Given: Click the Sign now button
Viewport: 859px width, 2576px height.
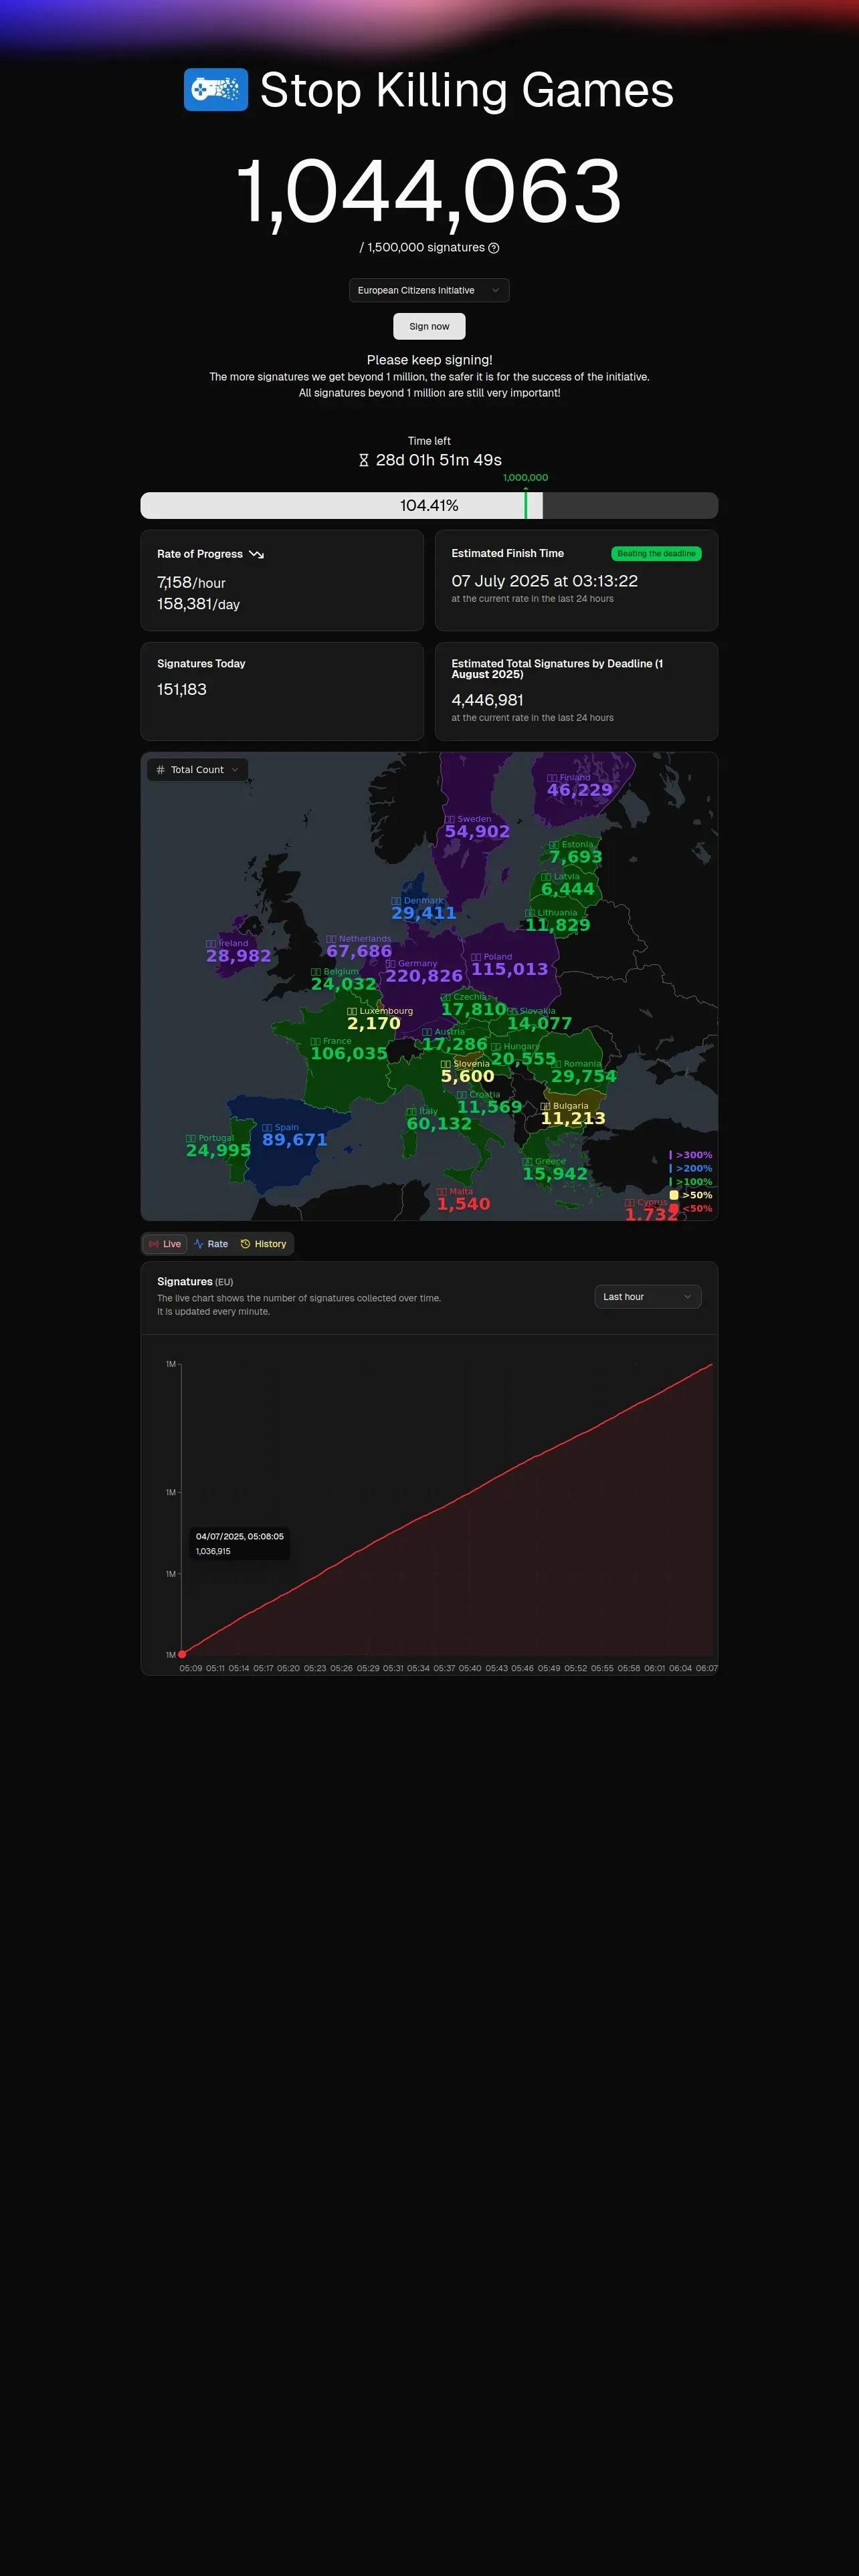Looking at the screenshot, I should click(x=429, y=326).
